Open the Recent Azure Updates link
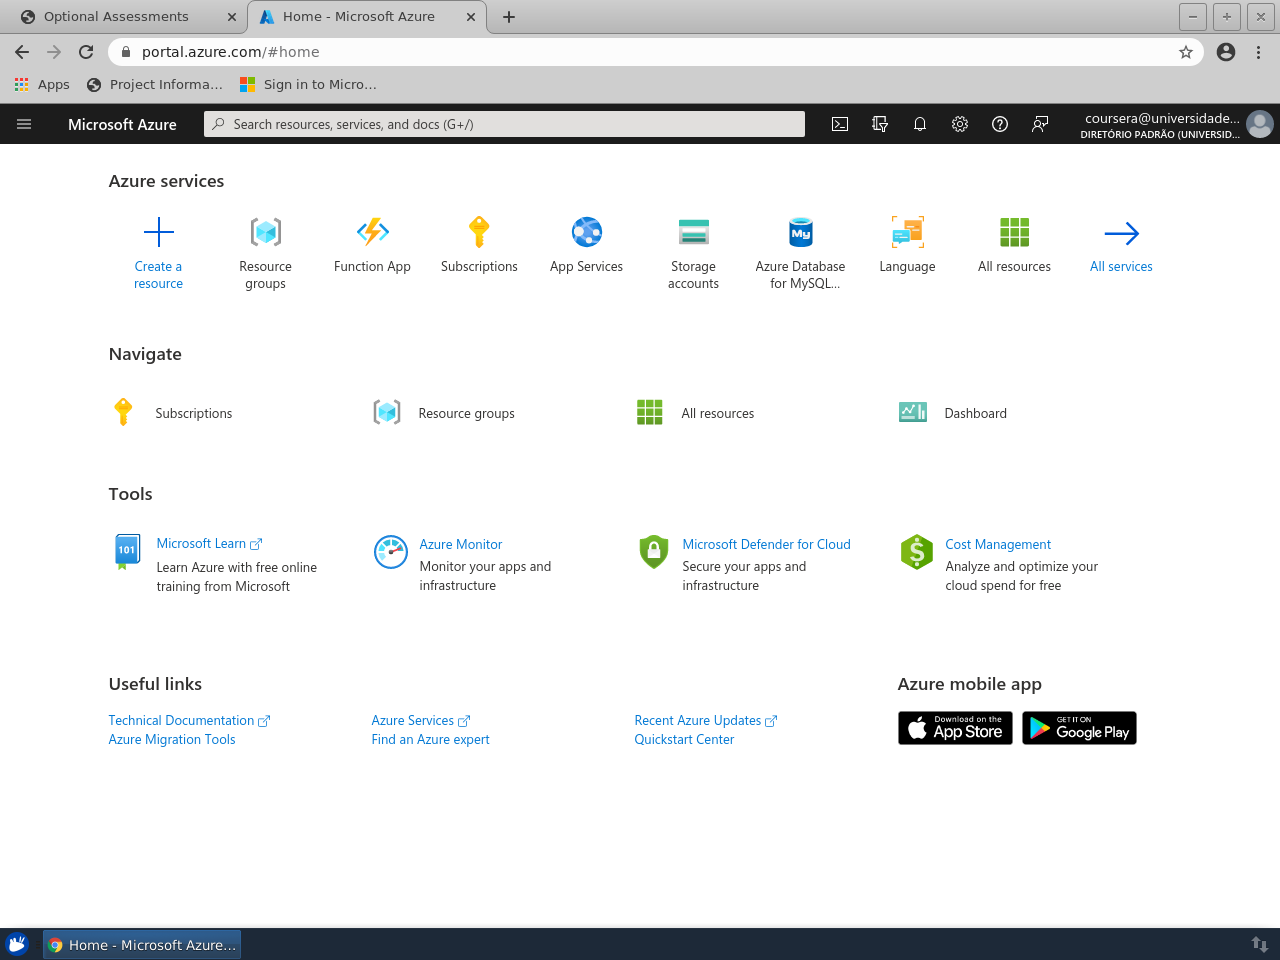Viewport: 1280px width, 960px height. pos(706,720)
